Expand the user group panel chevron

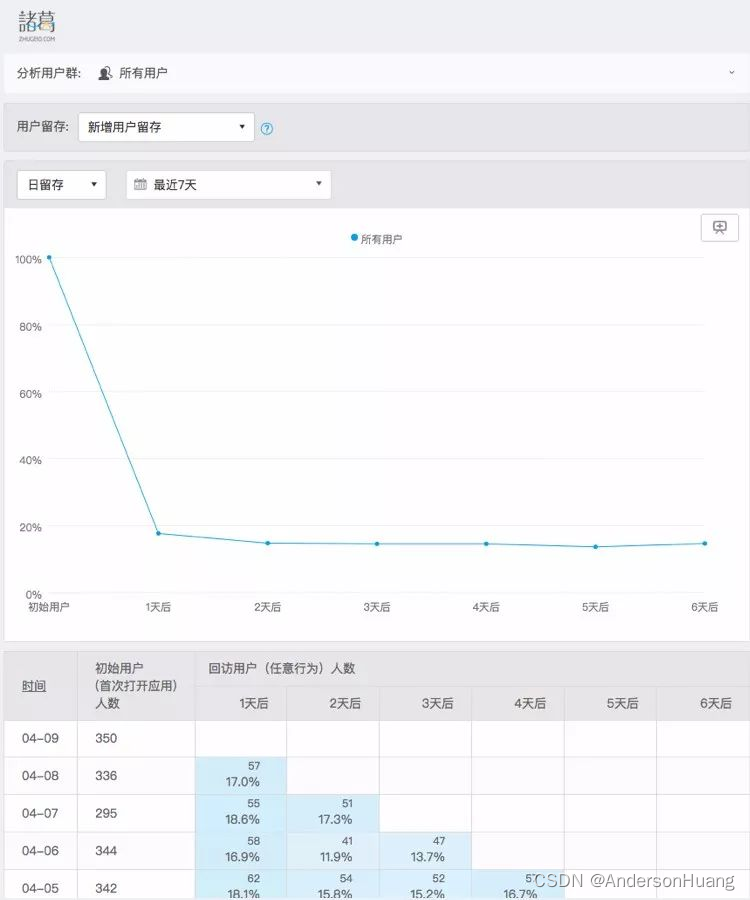(x=732, y=72)
